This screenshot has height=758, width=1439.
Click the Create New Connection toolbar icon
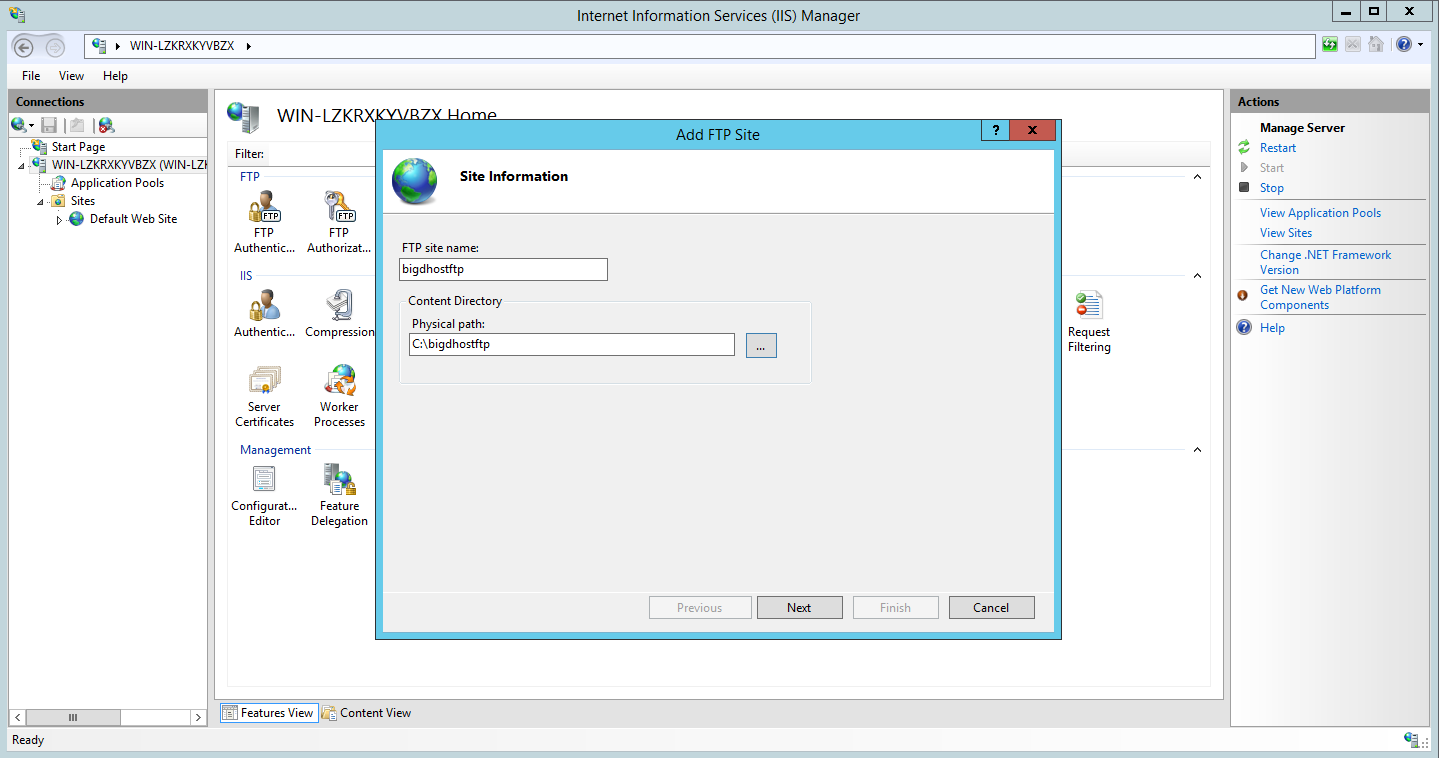pyautogui.click(x=18, y=125)
